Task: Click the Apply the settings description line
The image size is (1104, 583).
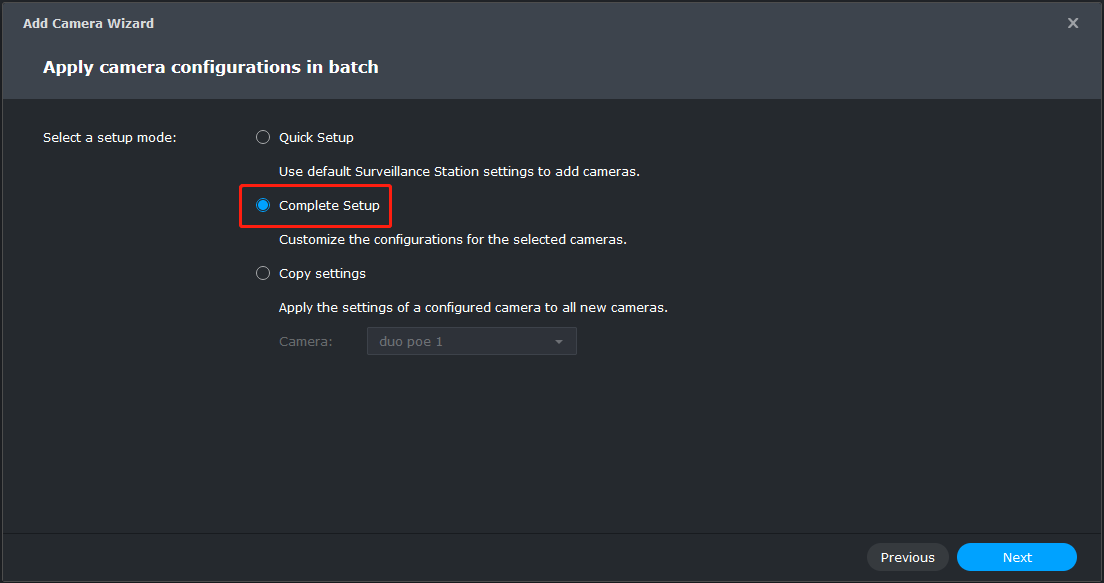Action: (x=473, y=308)
